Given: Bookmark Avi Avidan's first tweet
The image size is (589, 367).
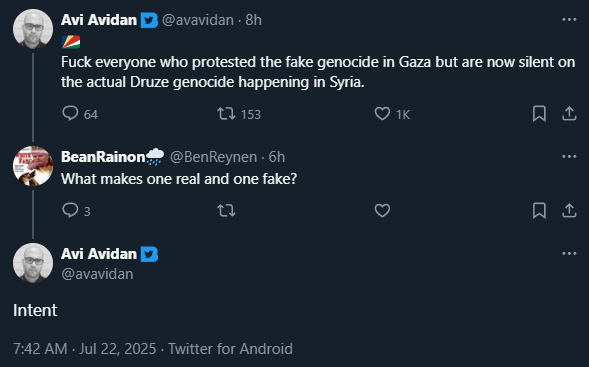Looking at the screenshot, I should pos(539,113).
